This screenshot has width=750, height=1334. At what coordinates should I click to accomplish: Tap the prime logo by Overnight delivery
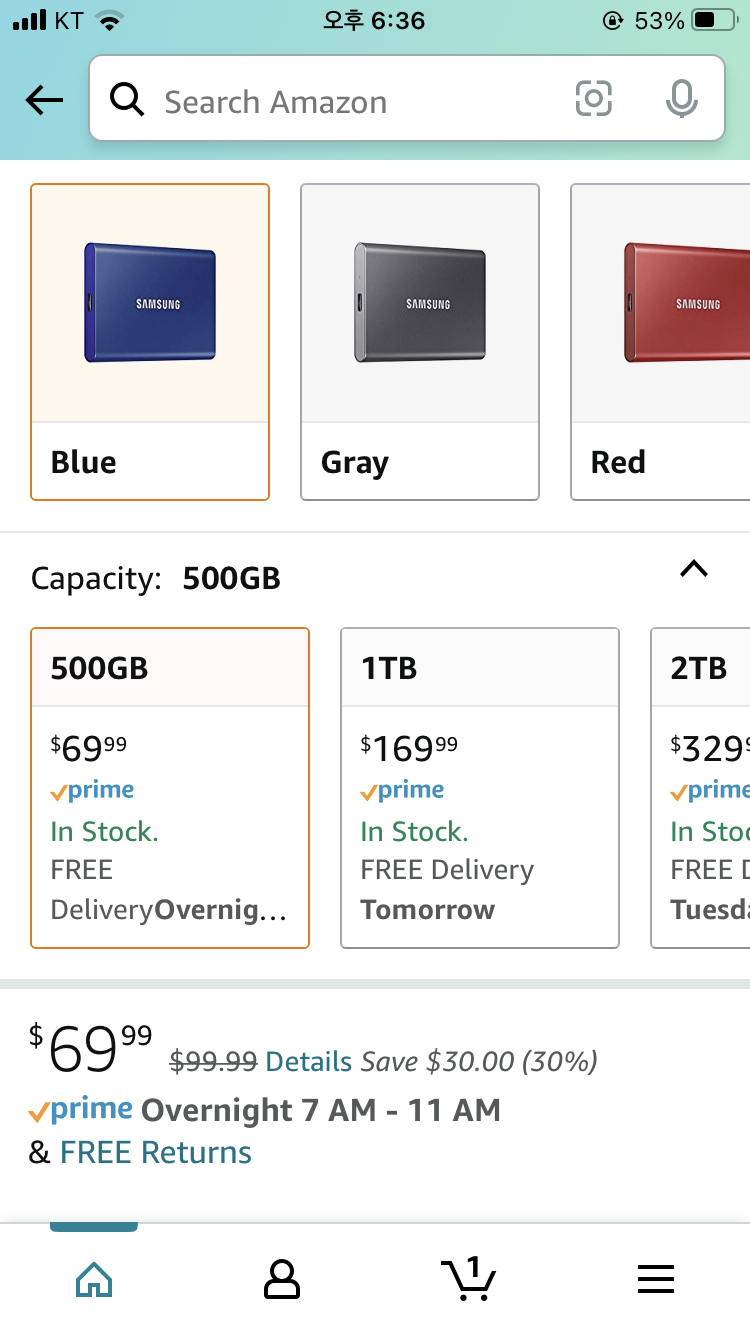coord(81,1110)
